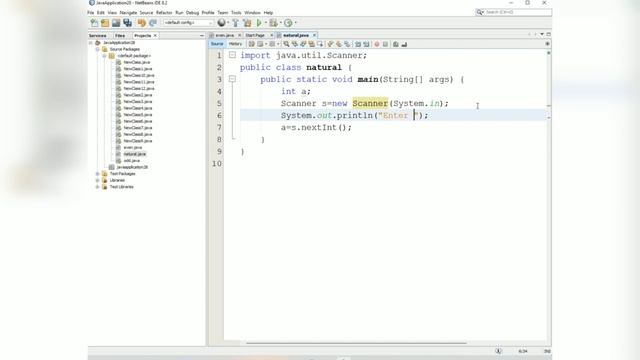Viewport: 640px width, 360px height.
Task: Click the Find Next Occurrence icon
Action: coord(303,44)
